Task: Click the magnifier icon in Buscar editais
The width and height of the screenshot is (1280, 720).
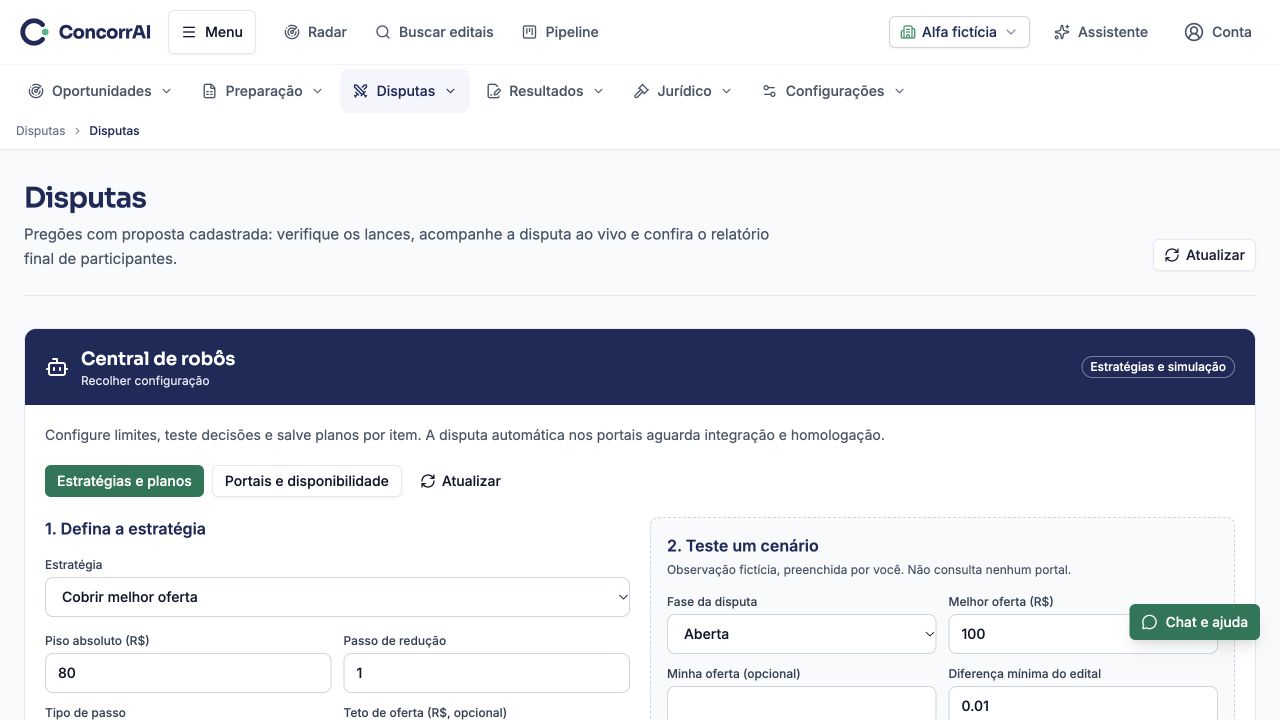Action: click(x=383, y=32)
